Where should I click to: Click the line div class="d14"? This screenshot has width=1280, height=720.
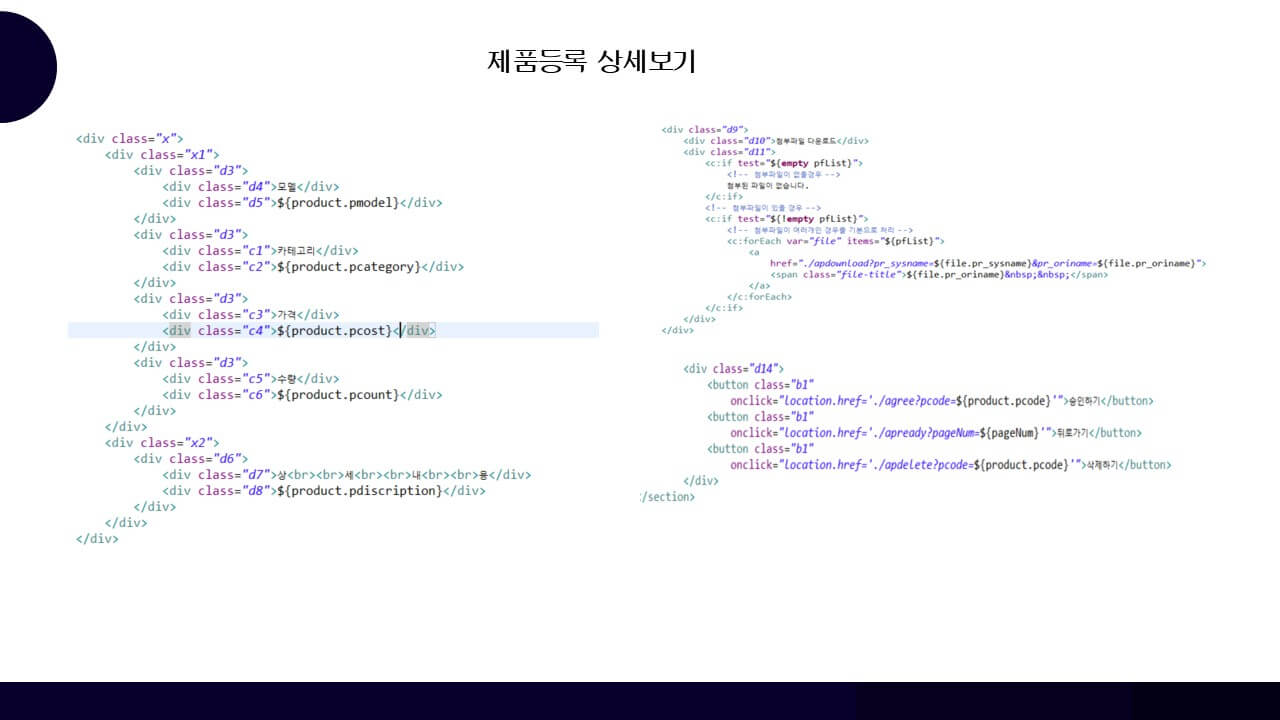click(x=734, y=369)
